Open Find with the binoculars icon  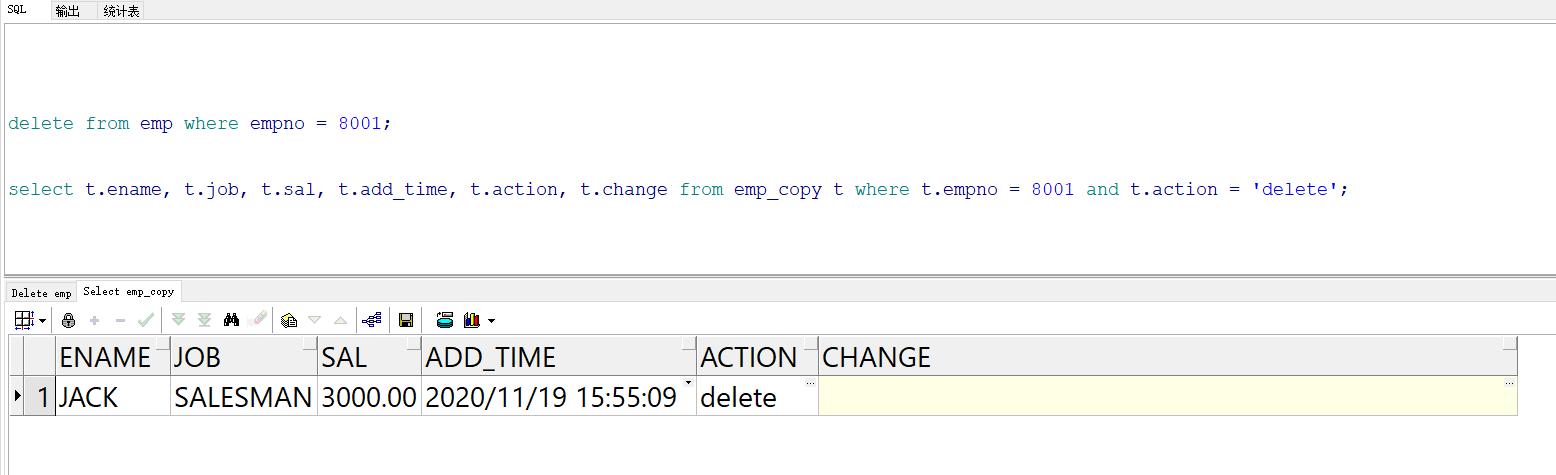click(232, 320)
